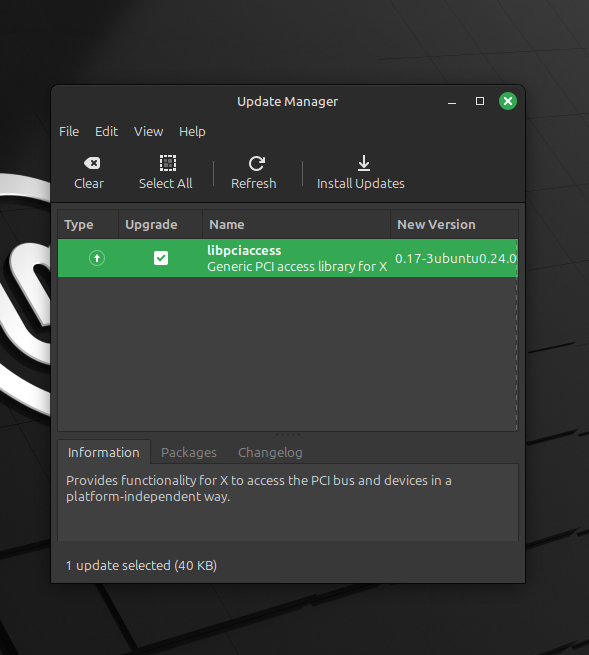Uncheck the libpciaccess upgrade checkbox
This screenshot has width=589, height=655.
tap(161, 258)
